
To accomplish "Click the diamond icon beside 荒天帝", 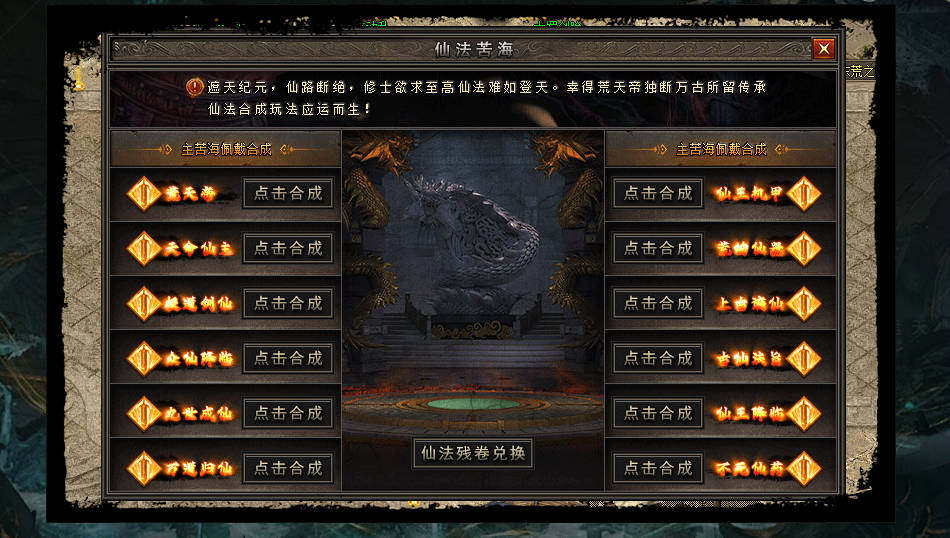I will click(x=144, y=194).
